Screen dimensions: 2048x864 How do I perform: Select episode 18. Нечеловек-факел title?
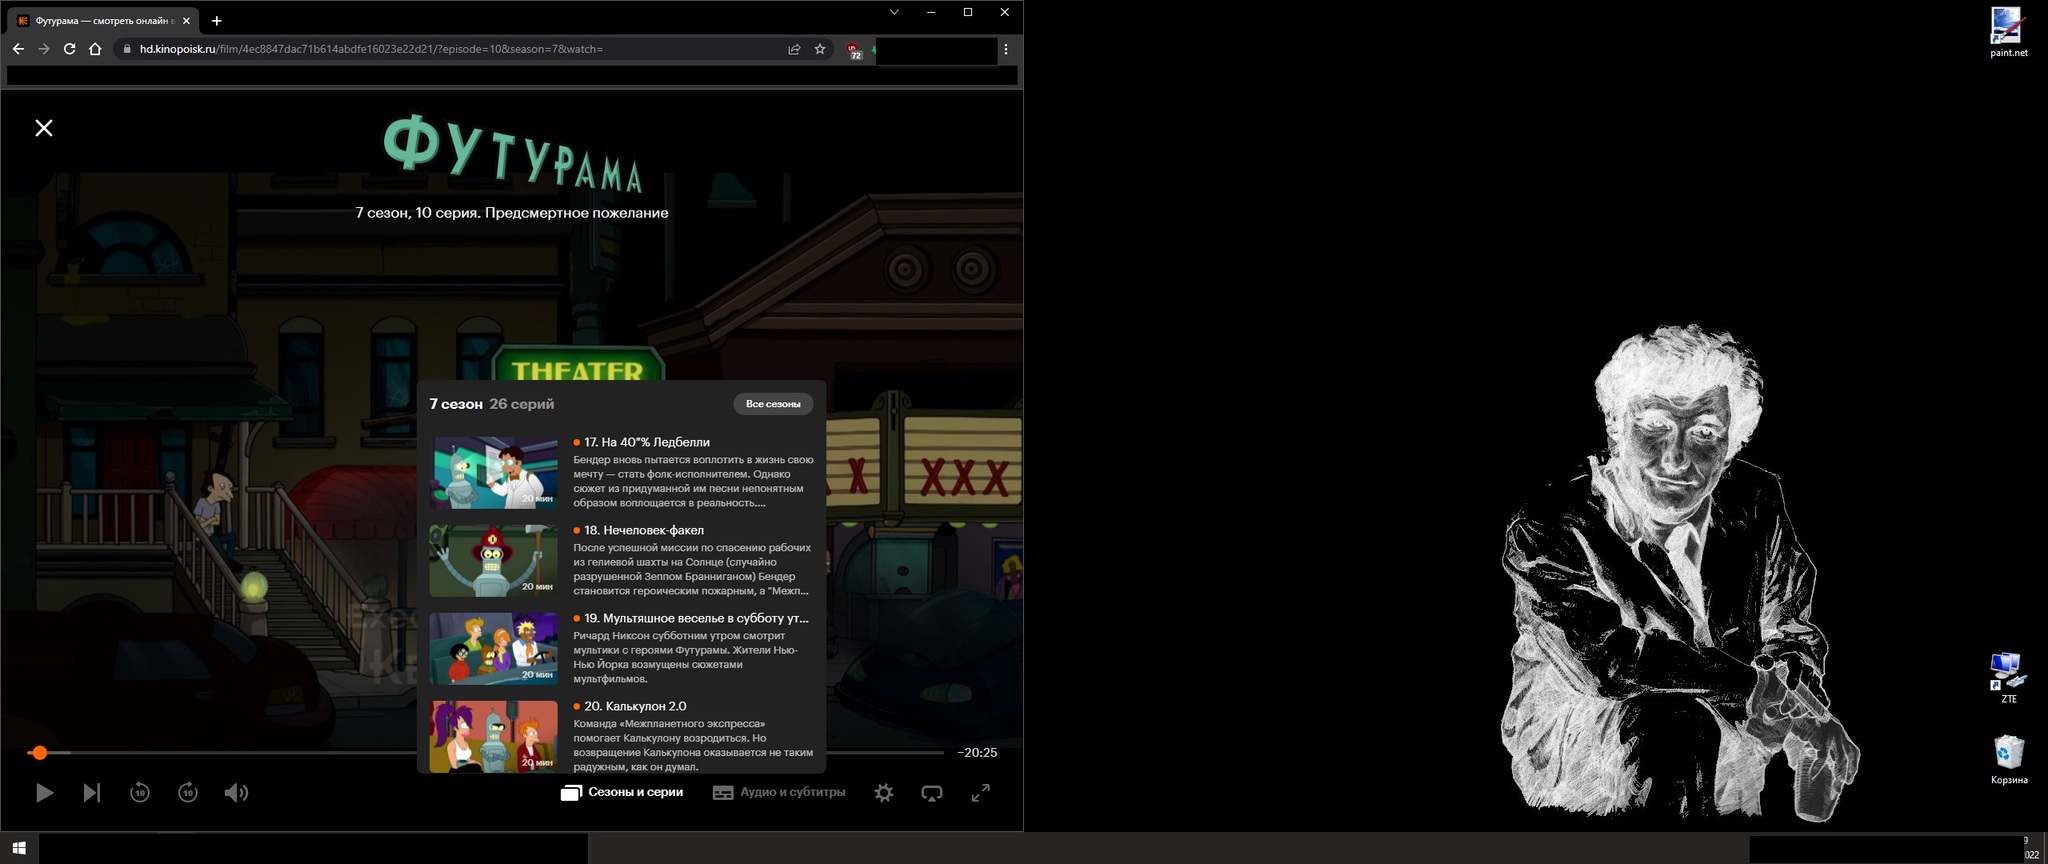(644, 530)
